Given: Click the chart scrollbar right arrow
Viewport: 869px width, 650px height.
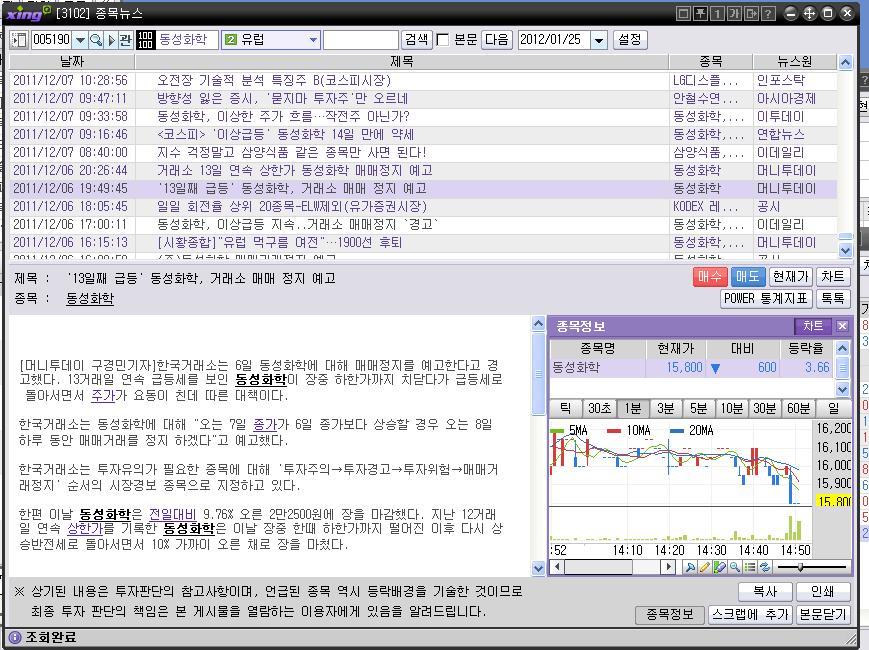Looking at the screenshot, I should click(668, 567).
